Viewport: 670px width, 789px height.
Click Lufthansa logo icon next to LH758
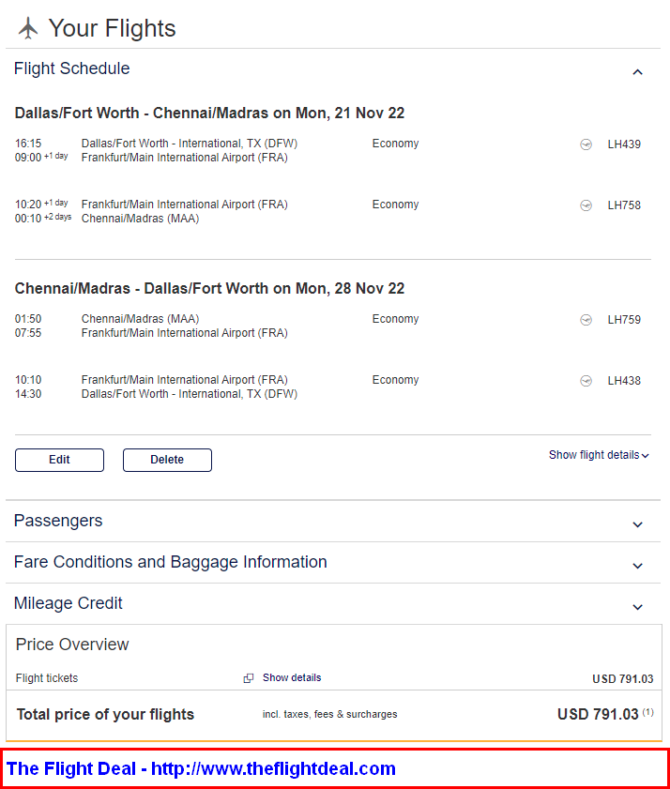click(586, 205)
